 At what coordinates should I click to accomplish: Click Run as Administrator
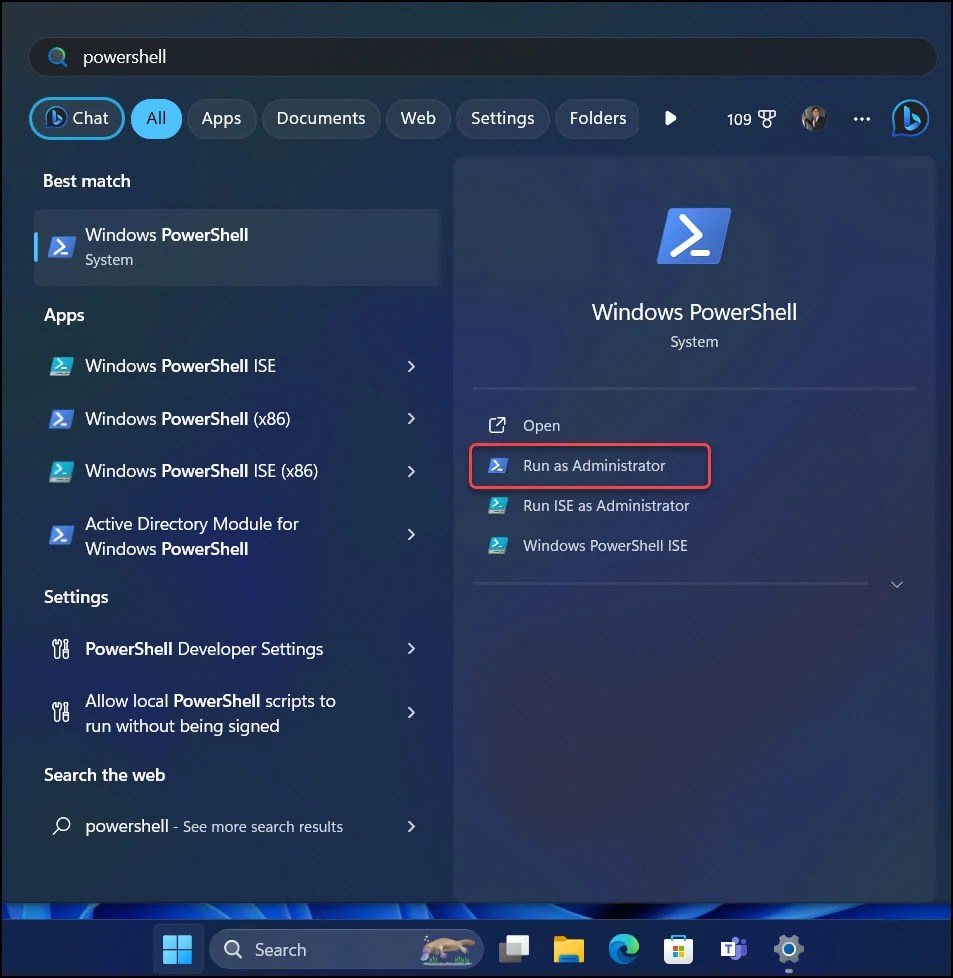pyautogui.click(x=591, y=465)
